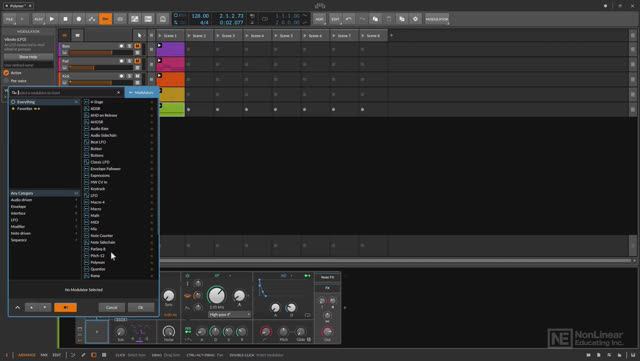Filter by Sequence category
Image resolution: width=640 pixels, height=361 pixels.
44,240
